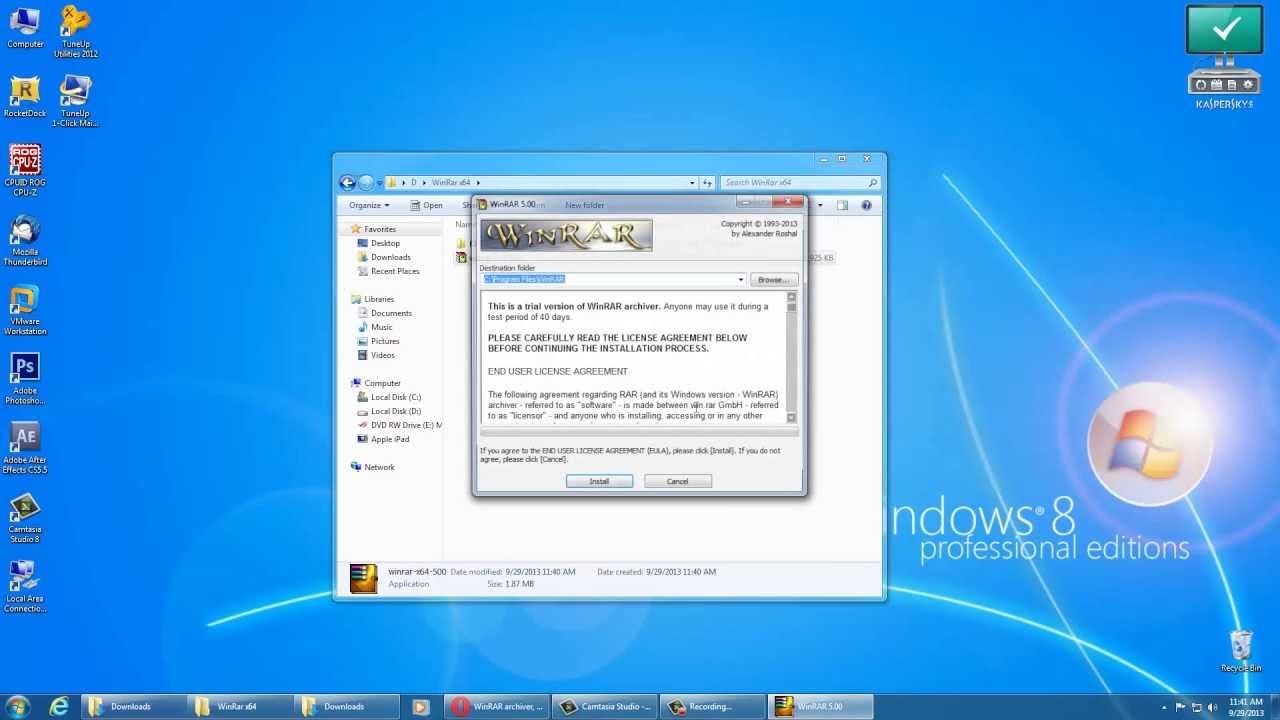Image resolution: width=1280 pixels, height=720 pixels.
Task: Open the Organize menu in Explorer
Action: coord(369,205)
